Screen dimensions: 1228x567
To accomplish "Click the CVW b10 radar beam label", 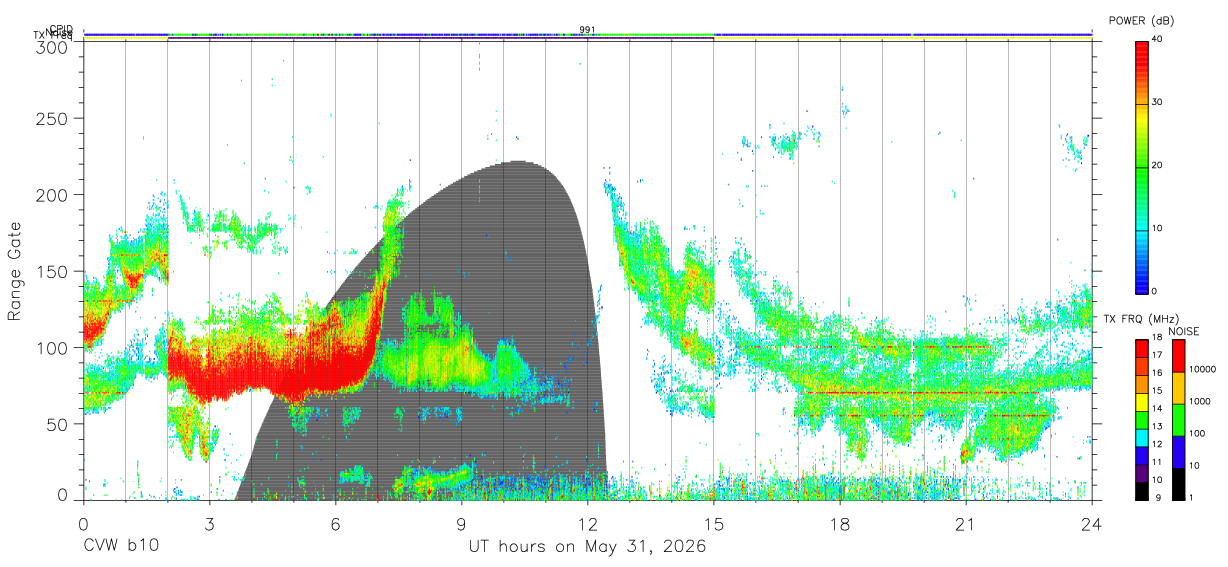I will [120, 546].
